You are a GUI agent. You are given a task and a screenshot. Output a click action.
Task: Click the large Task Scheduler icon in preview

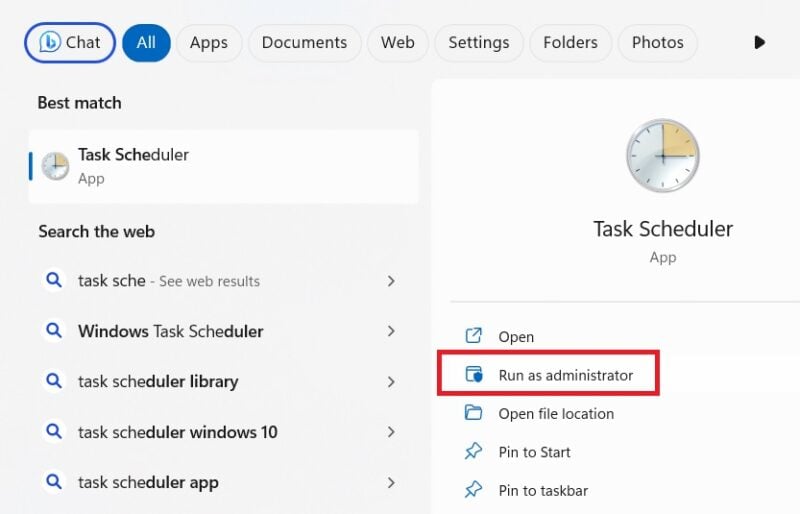pos(663,156)
